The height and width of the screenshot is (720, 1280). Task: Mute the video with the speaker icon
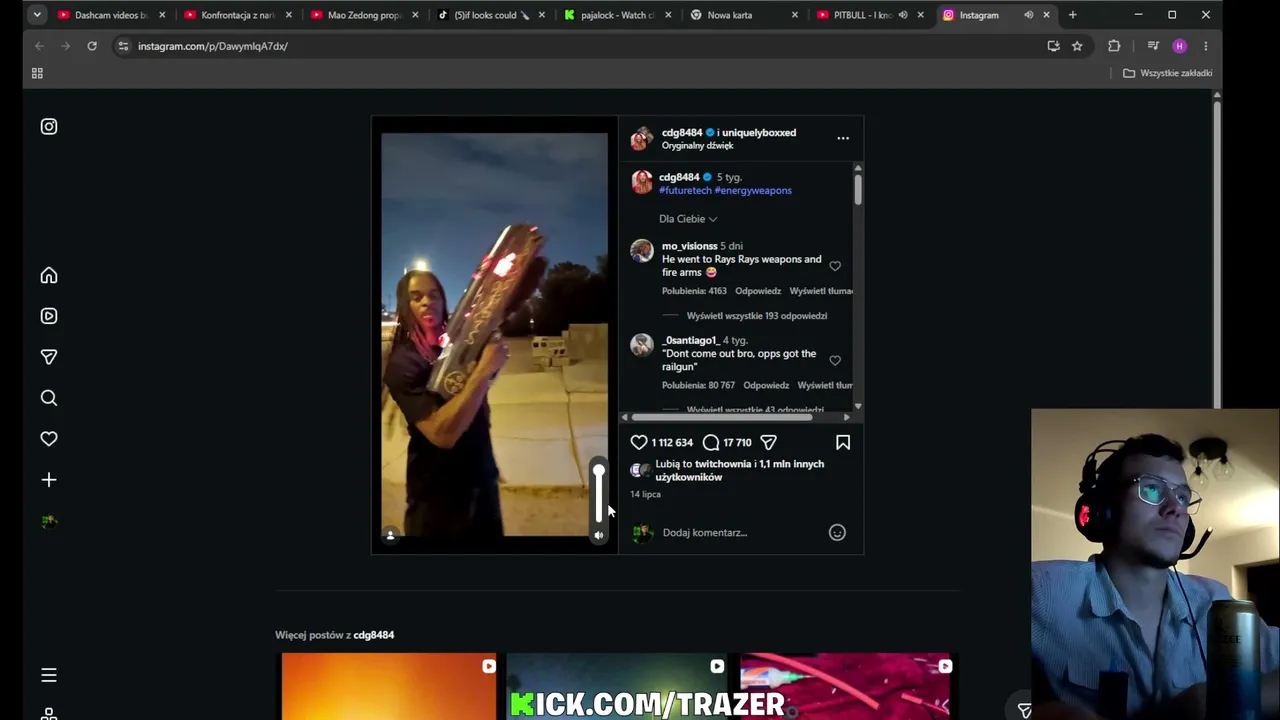[599, 535]
